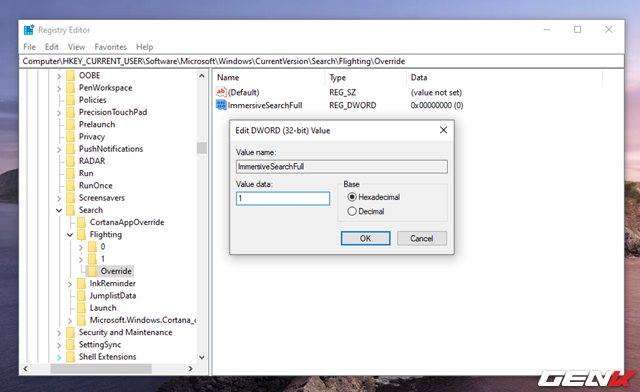
Task: Open the Help menu
Action: click(144, 47)
